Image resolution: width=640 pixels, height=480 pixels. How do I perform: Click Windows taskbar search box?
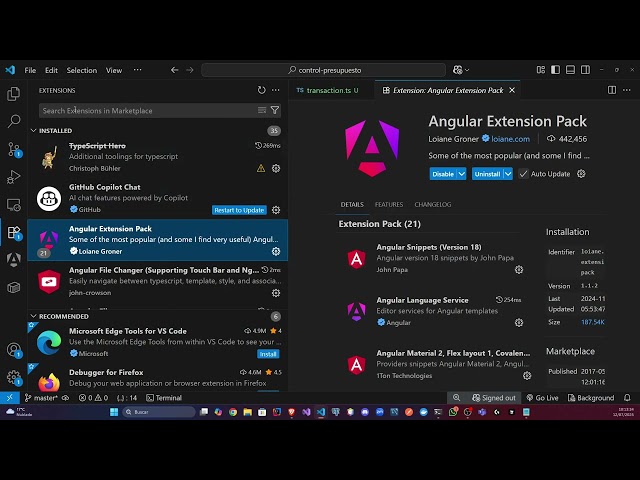[x=159, y=412]
